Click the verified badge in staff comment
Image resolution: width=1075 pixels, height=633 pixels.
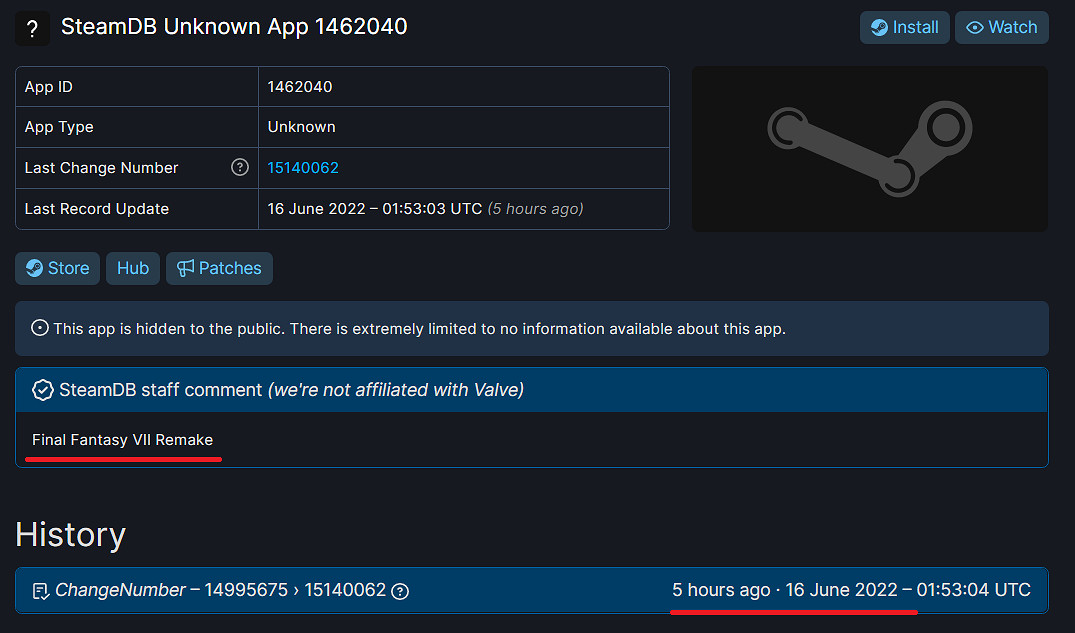pyautogui.click(x=43, y=390)
